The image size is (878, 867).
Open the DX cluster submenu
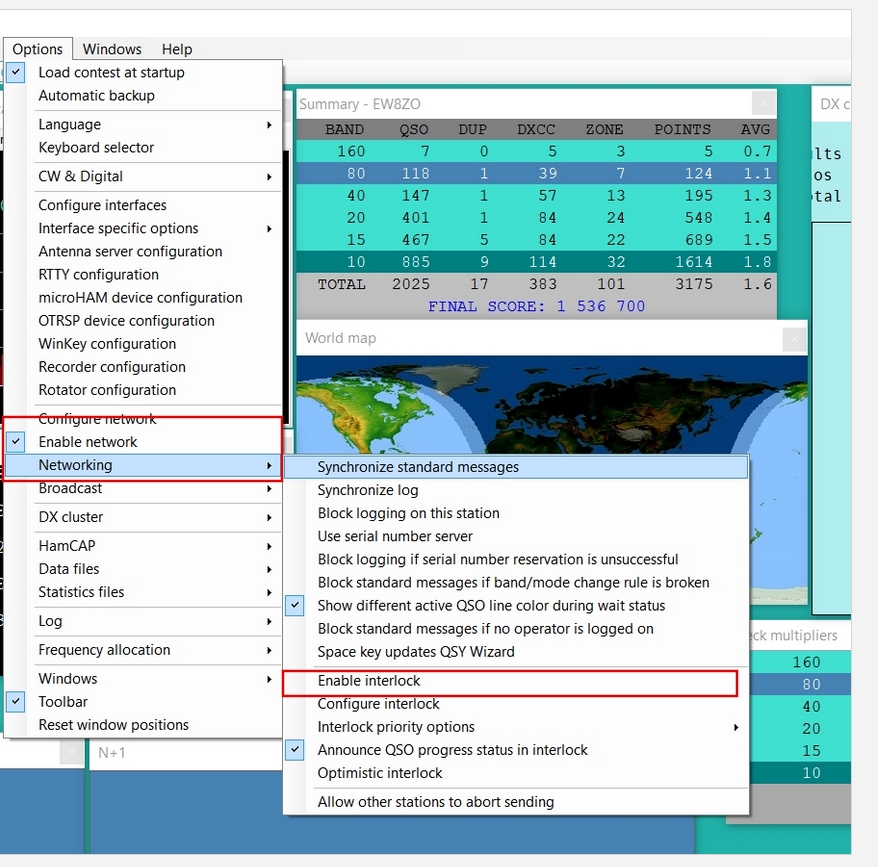point(70,517)
